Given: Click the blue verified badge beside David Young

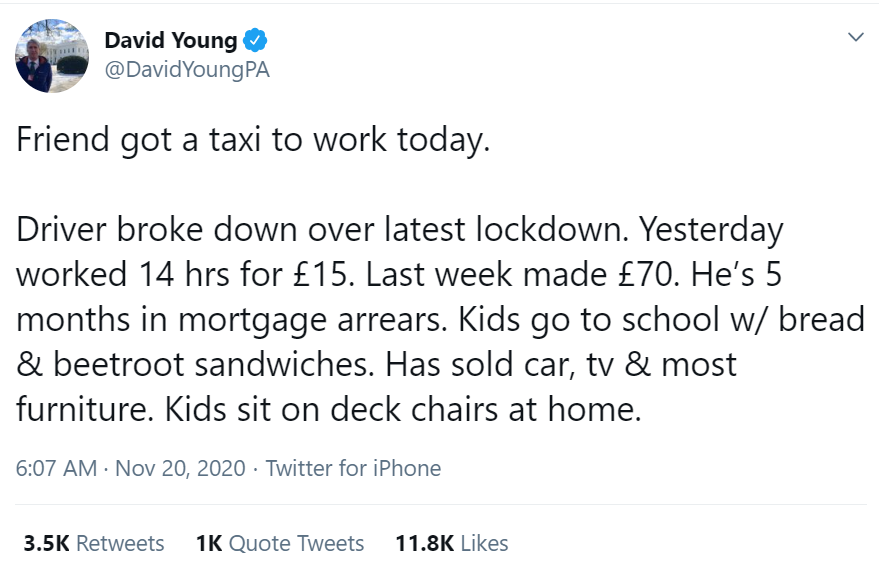Looking at the screenshot, I should click(256, 41).
